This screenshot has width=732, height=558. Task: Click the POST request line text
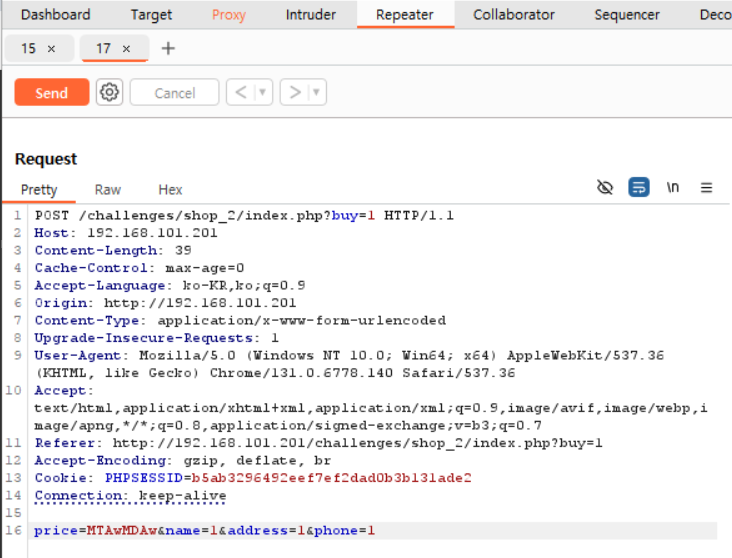[244, 215]
